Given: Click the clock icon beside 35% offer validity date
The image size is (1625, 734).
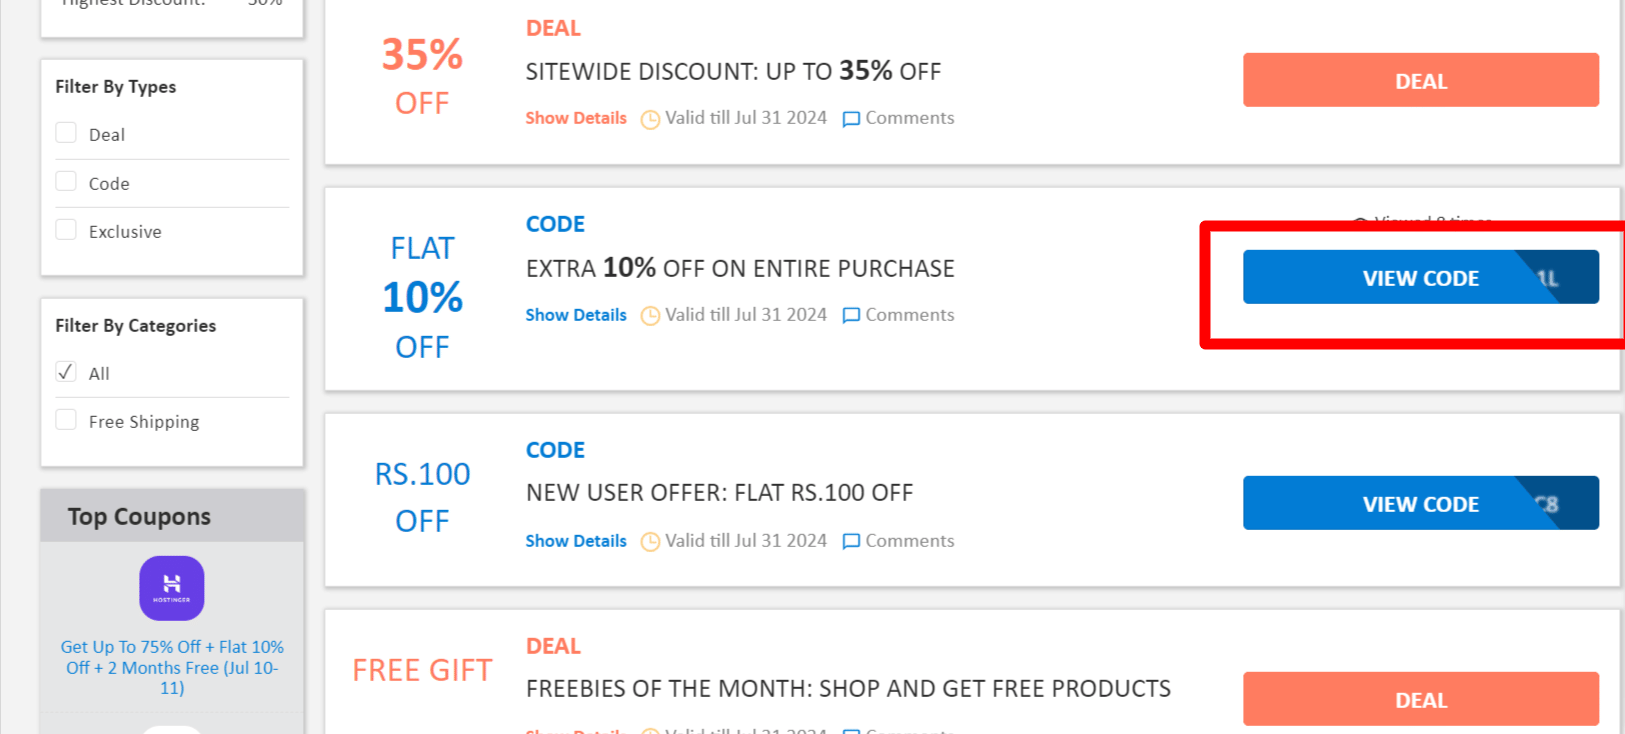Looking at the screenshot, I should (x=649, y=119).
